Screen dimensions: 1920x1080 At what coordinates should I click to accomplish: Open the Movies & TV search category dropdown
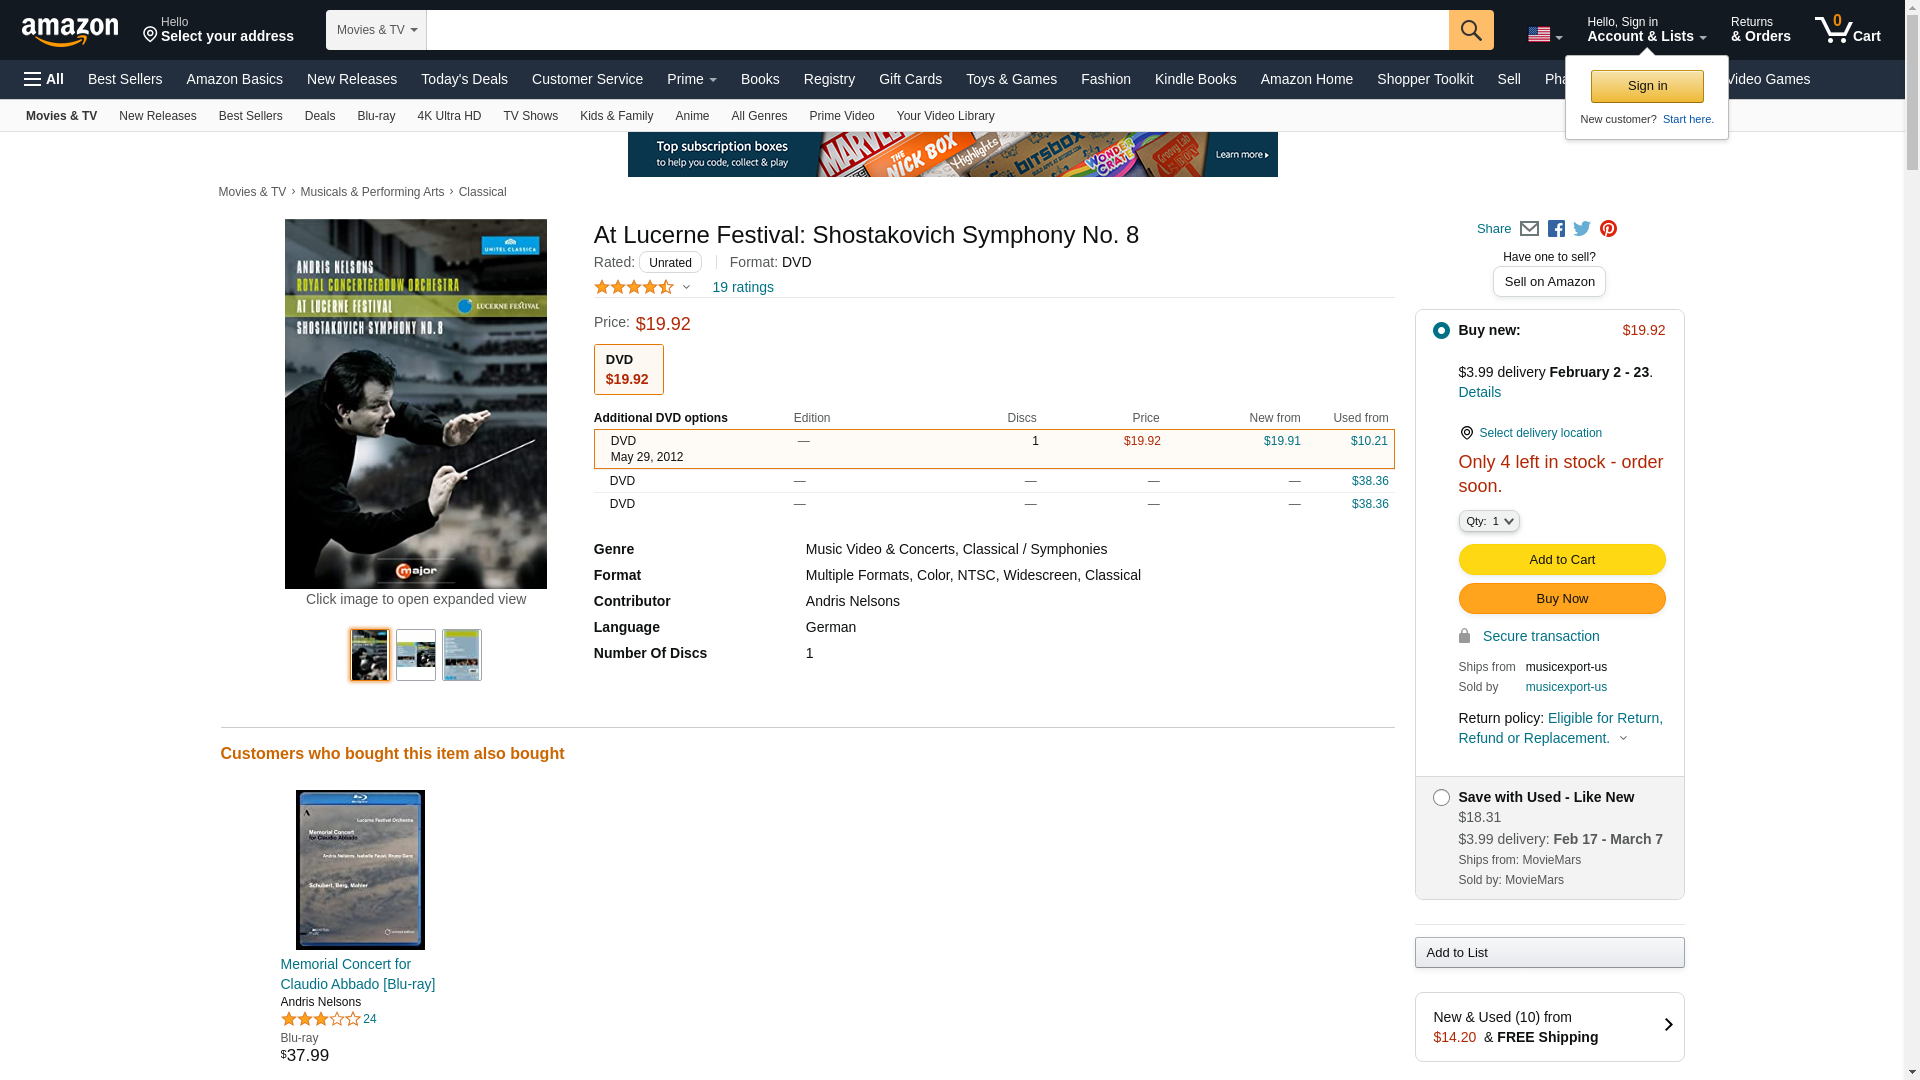(x=376, y=30)
